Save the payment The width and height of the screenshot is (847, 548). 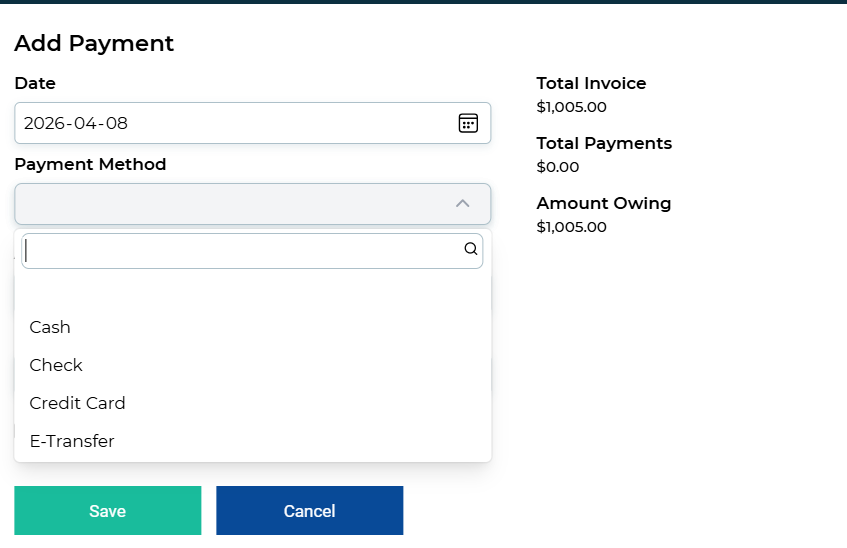coord(107,511)
